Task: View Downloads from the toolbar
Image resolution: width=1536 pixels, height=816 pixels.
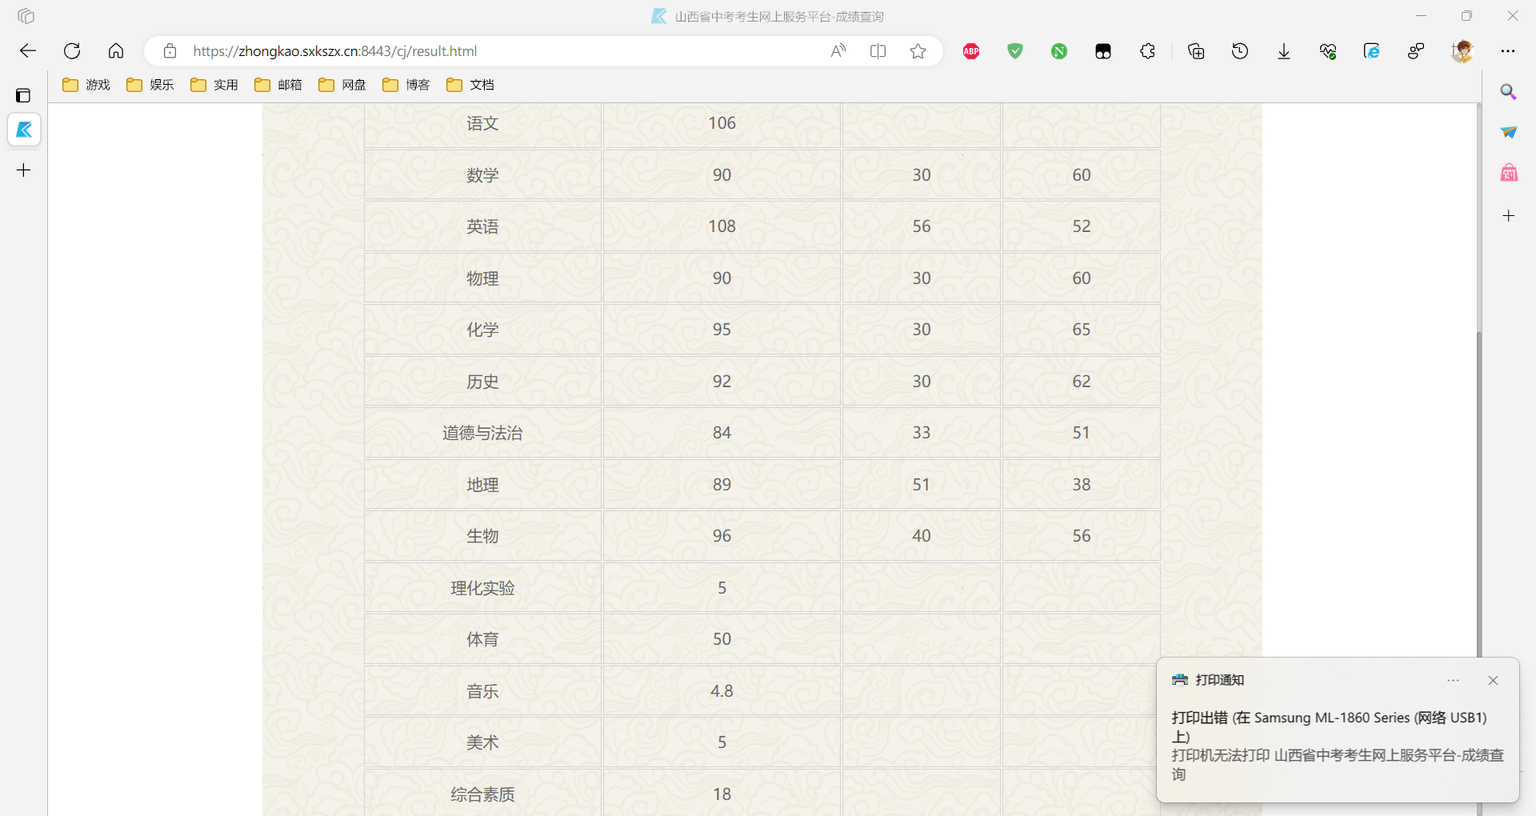Action: [1283, 51]
